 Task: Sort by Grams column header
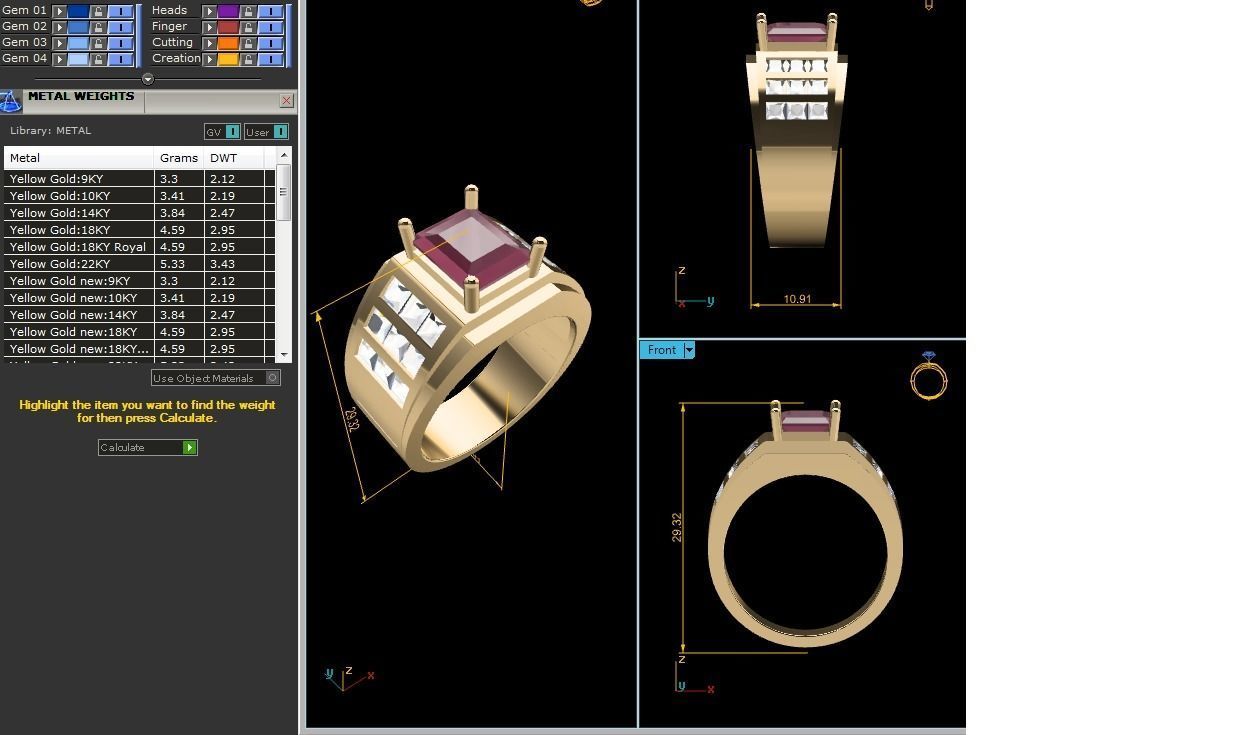pyautogui.click(x=179, y=158)
